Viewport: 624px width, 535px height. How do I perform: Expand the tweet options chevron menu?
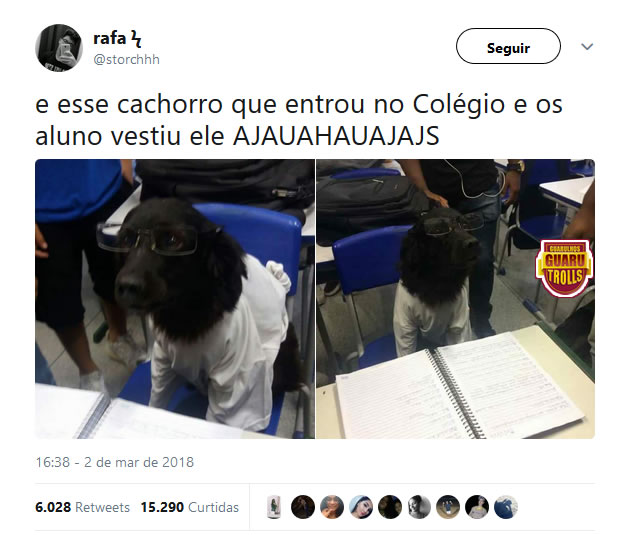click(587, 47)
